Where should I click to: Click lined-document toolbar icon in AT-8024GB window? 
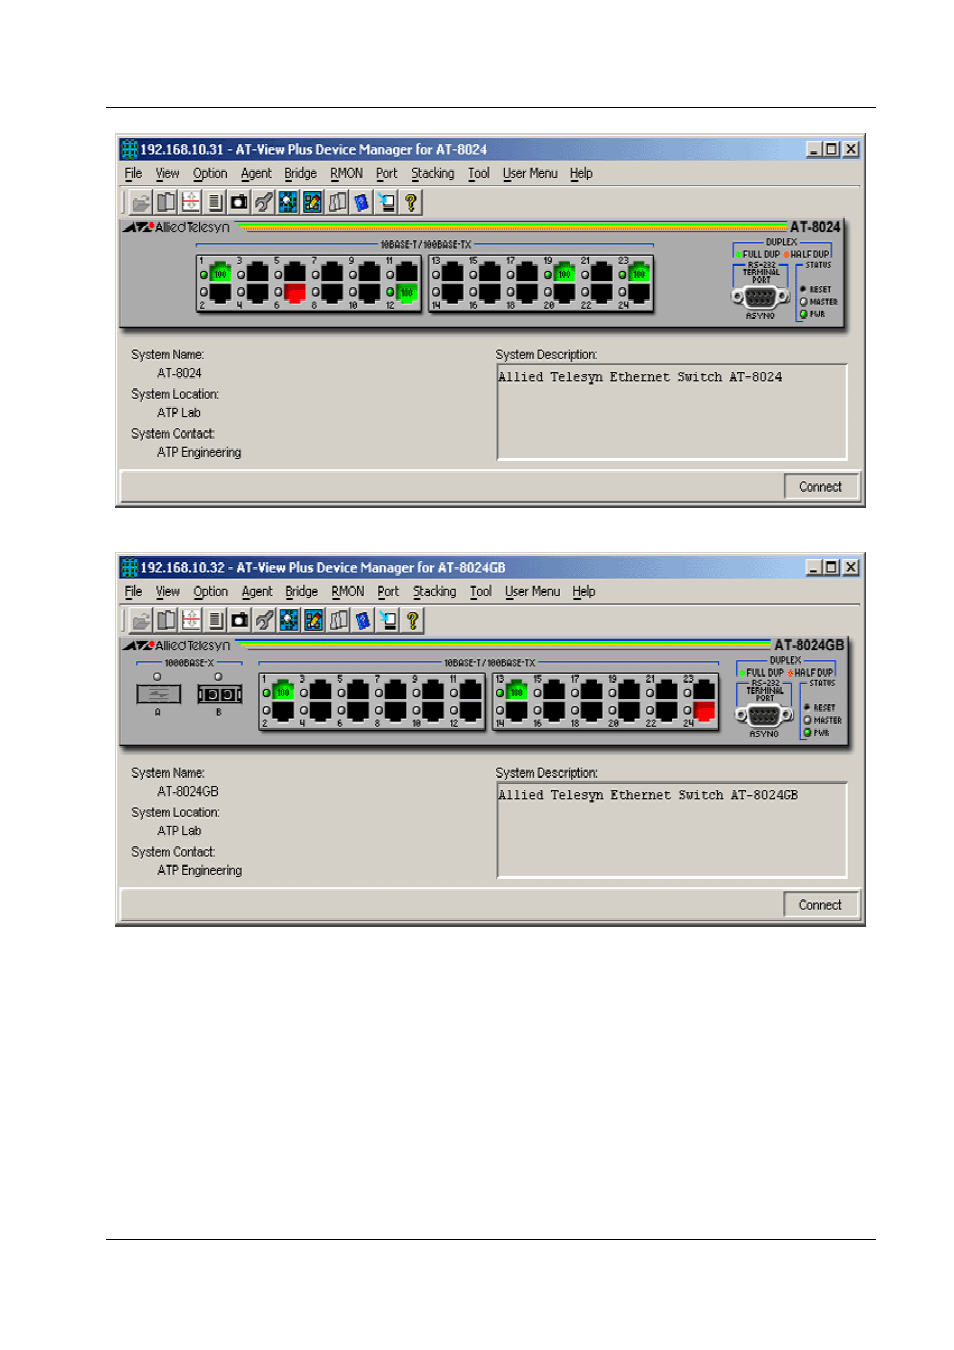click(x=216, y=620)
